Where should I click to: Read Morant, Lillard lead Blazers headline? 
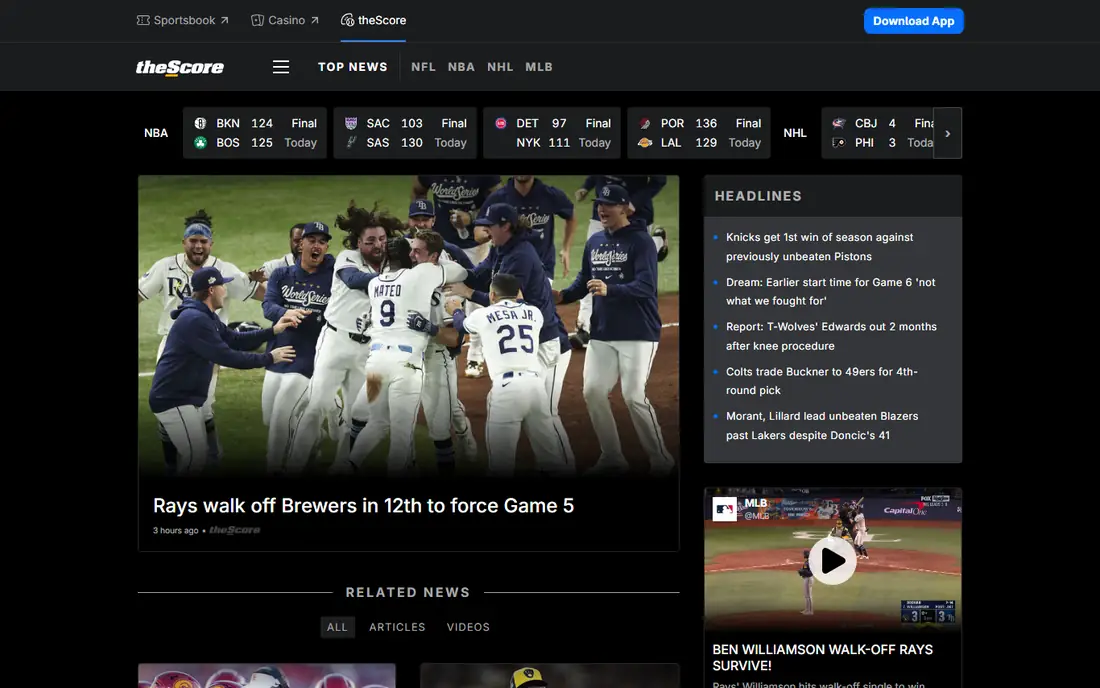pos(822,426)
